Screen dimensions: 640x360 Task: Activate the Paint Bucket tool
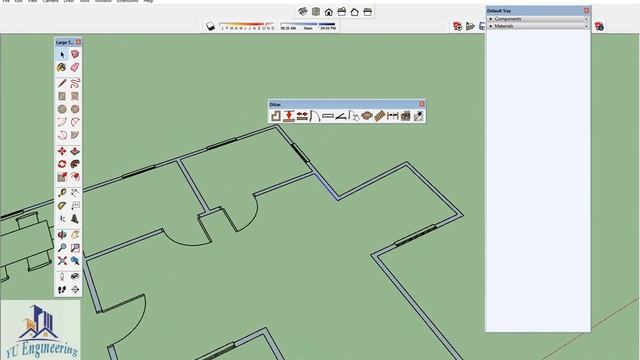click(62, 67)
